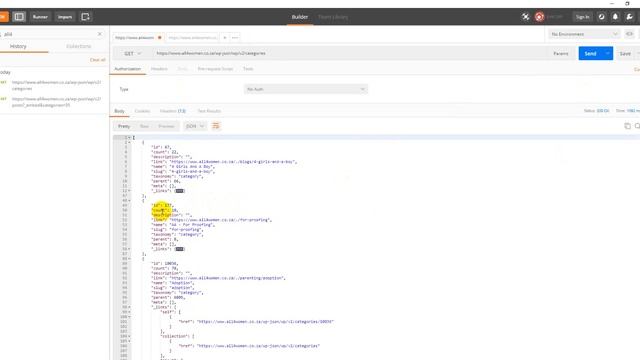The height and width of the screenshot is (360, 640).
Task: Open the Runner button
Action: [x=40, y=17]
